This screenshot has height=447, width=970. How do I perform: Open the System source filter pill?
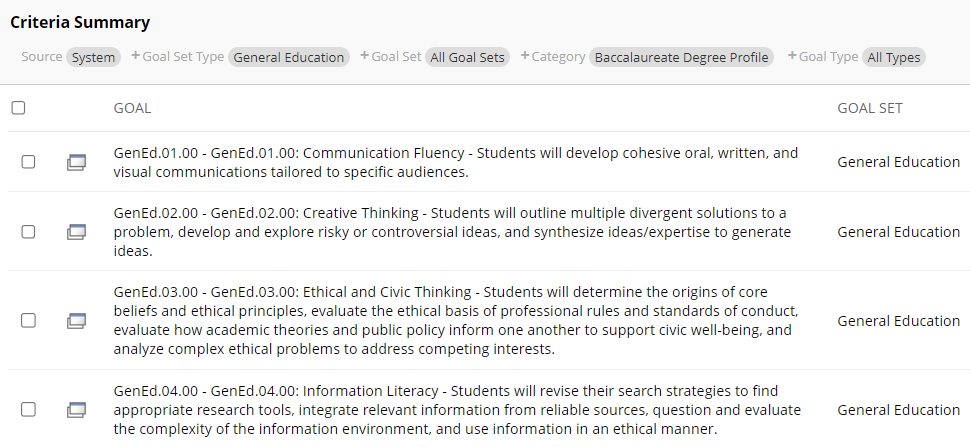coord(93,57)
